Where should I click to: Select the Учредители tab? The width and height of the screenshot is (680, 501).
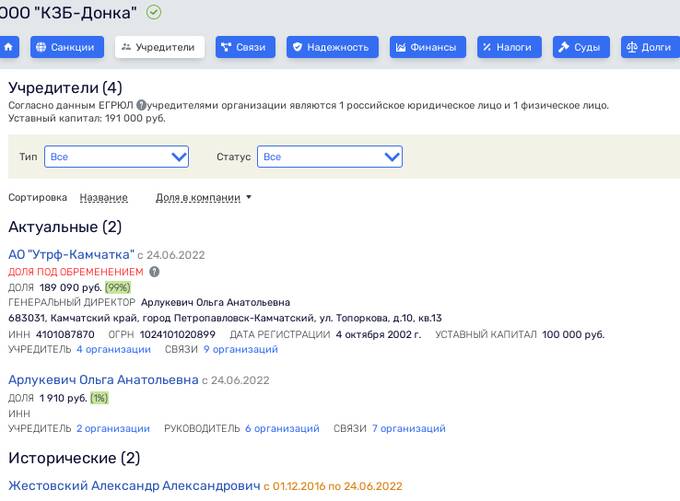160,47
